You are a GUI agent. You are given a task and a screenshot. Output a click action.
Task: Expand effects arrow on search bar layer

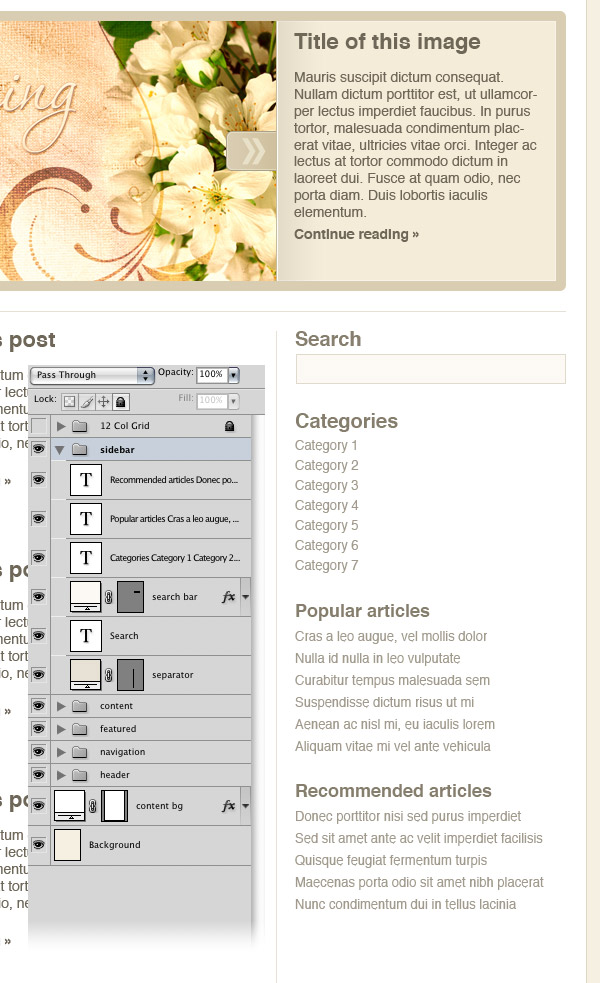click(x=245, y=597)
